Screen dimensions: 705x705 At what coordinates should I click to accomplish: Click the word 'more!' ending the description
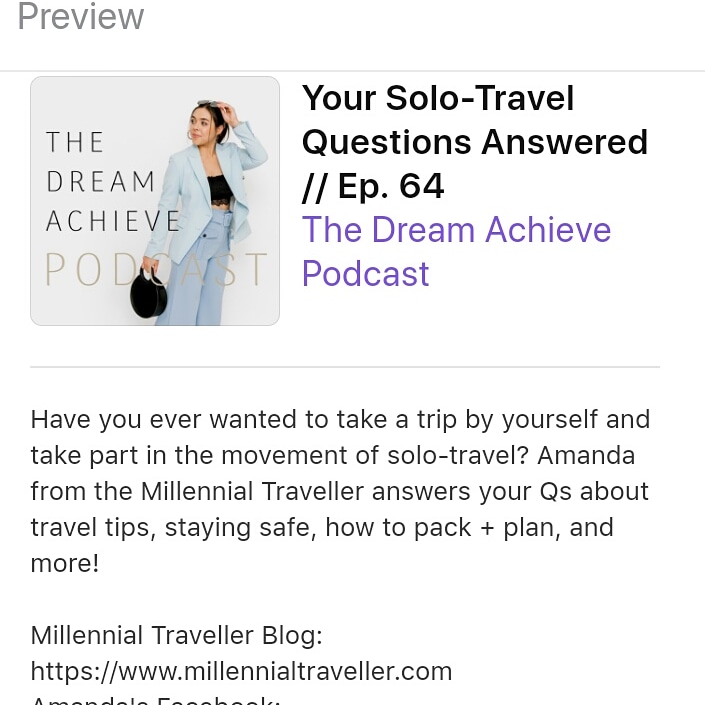click(65, 563)
